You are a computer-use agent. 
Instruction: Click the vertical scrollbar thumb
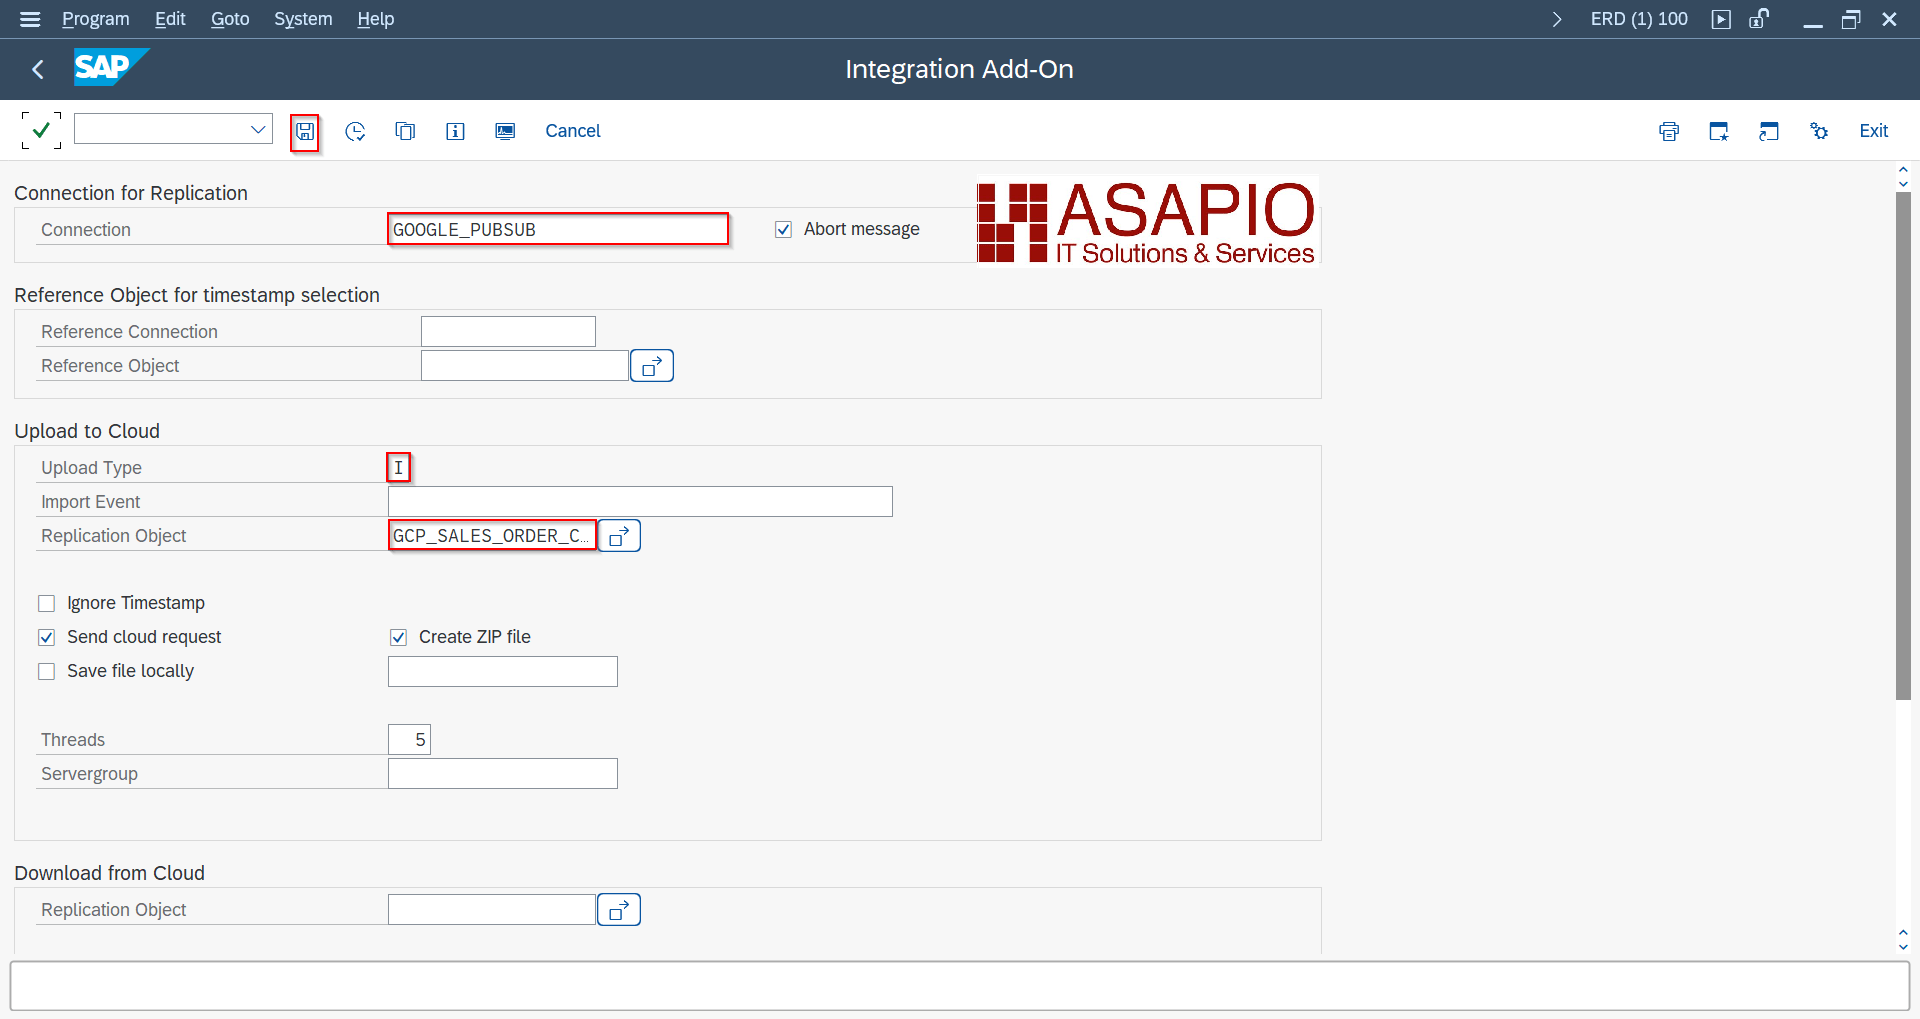pyautogui.click(x=1903, y=446)
